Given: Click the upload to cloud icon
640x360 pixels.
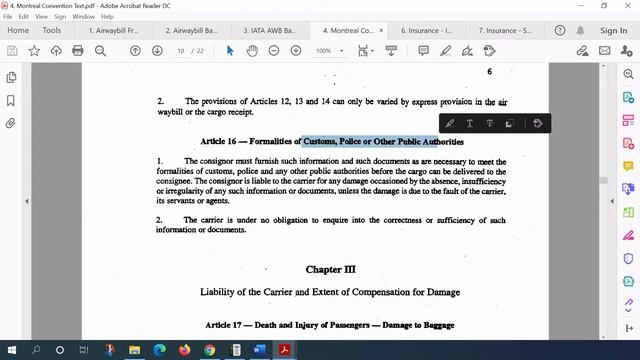Looking at the screenshot, I should coord(56,51).
